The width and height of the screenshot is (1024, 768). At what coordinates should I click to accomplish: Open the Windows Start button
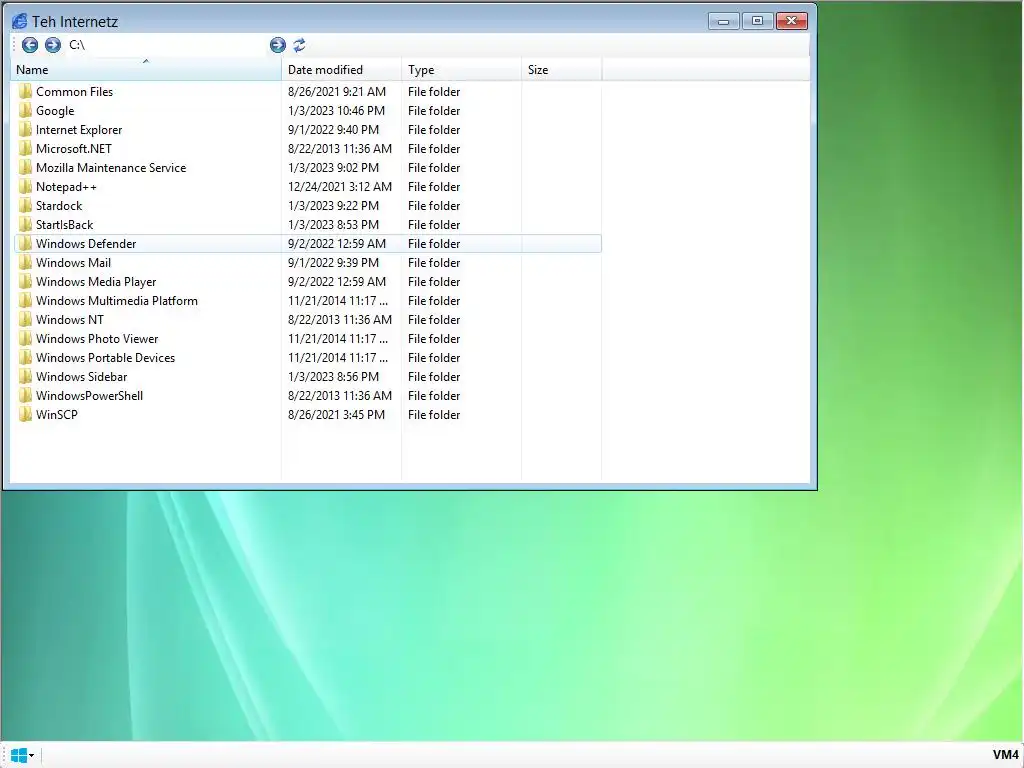tap(19, 755)
